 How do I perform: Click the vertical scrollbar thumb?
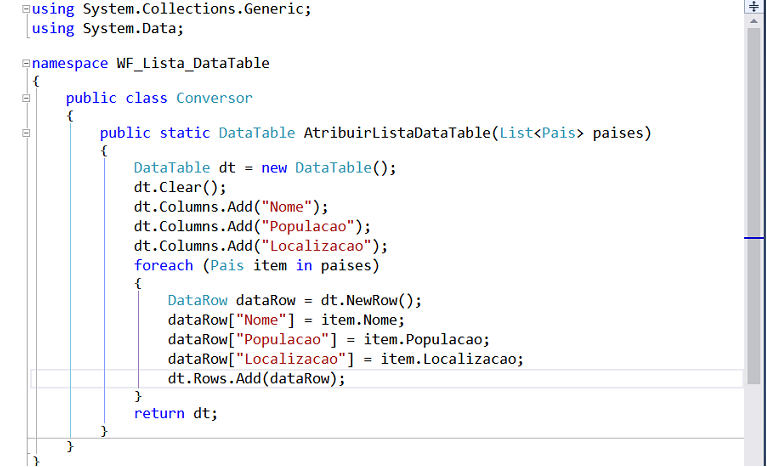coord(754,205)
